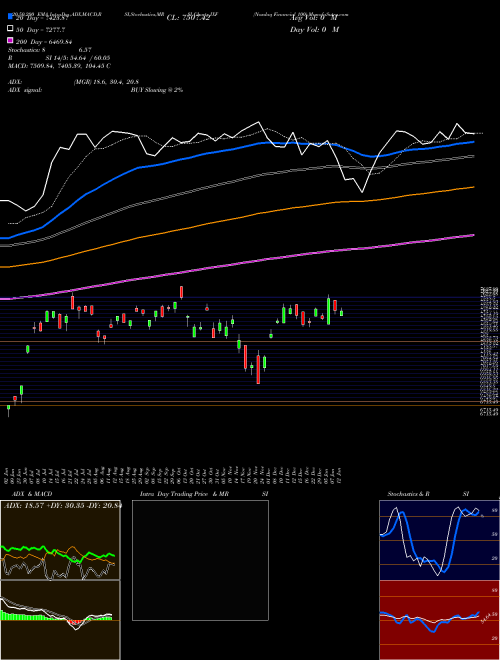Select the '50 Day - 7277.7' label

coord(41,30)
